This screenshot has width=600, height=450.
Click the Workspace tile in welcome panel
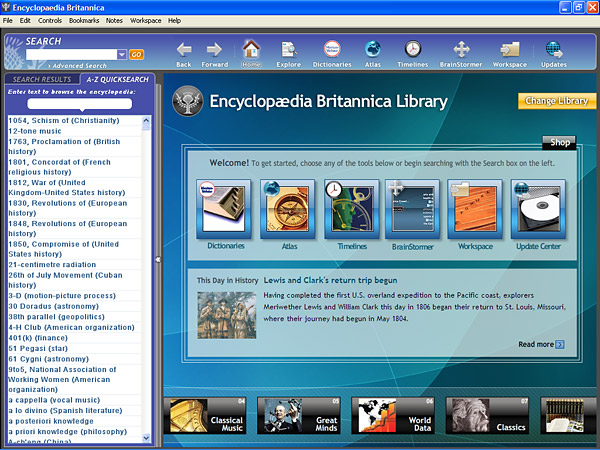[x=475, y=209]
